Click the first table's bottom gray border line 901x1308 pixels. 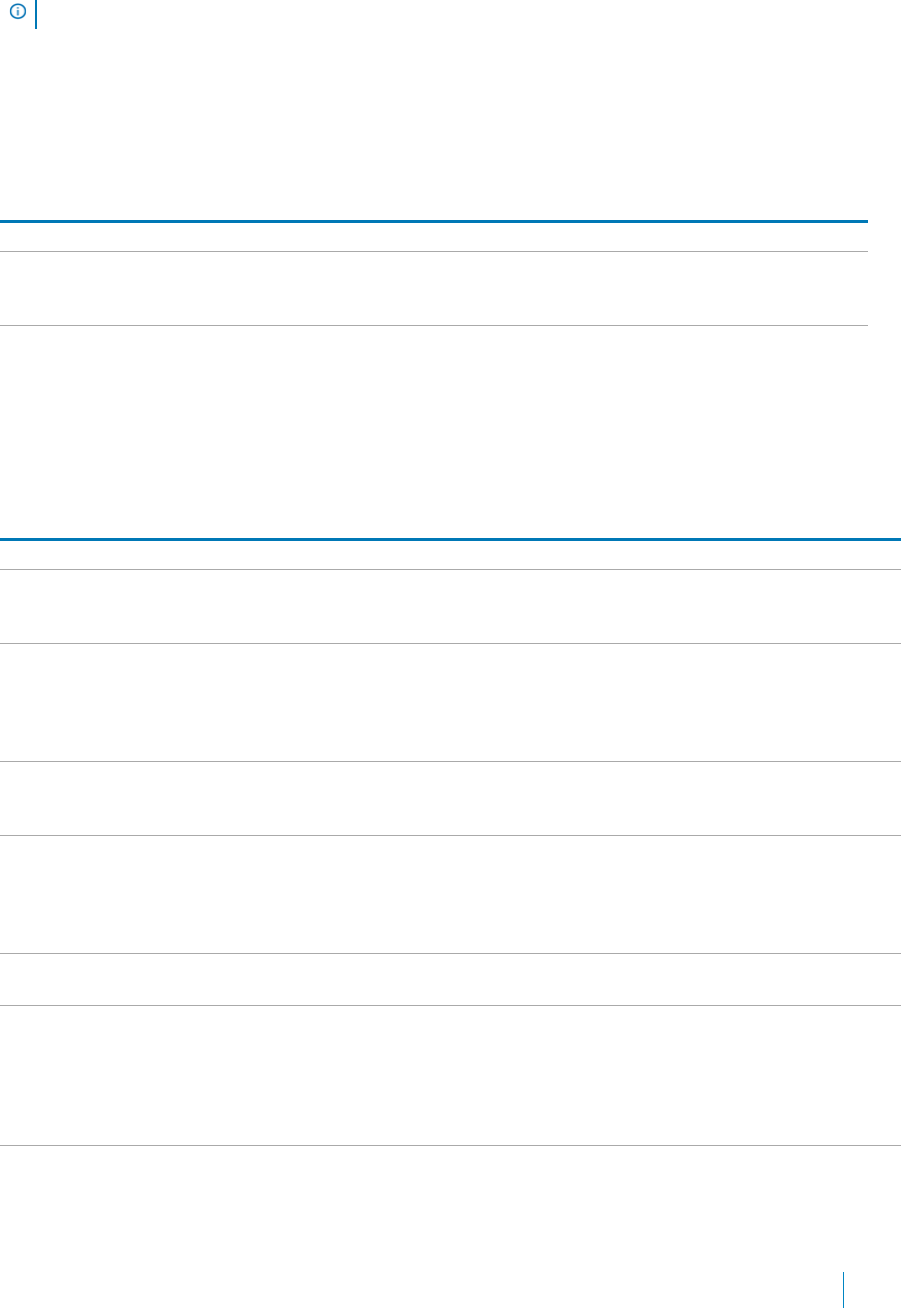(x=434, y=325)
